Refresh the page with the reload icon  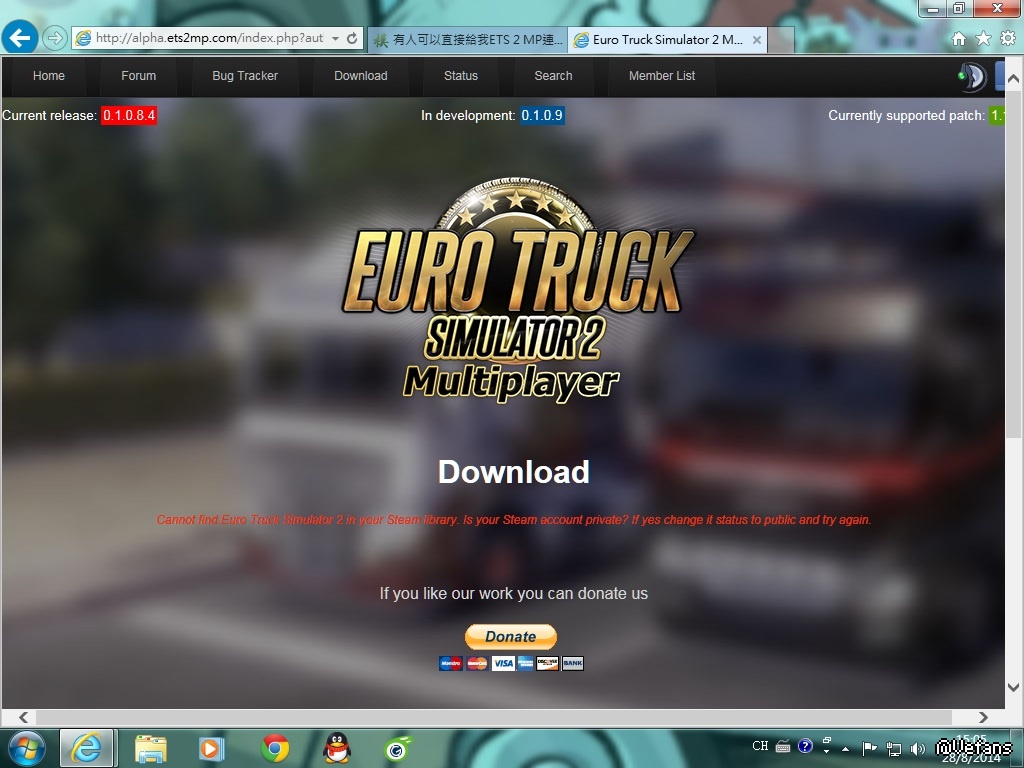click(x=352, y=39)
